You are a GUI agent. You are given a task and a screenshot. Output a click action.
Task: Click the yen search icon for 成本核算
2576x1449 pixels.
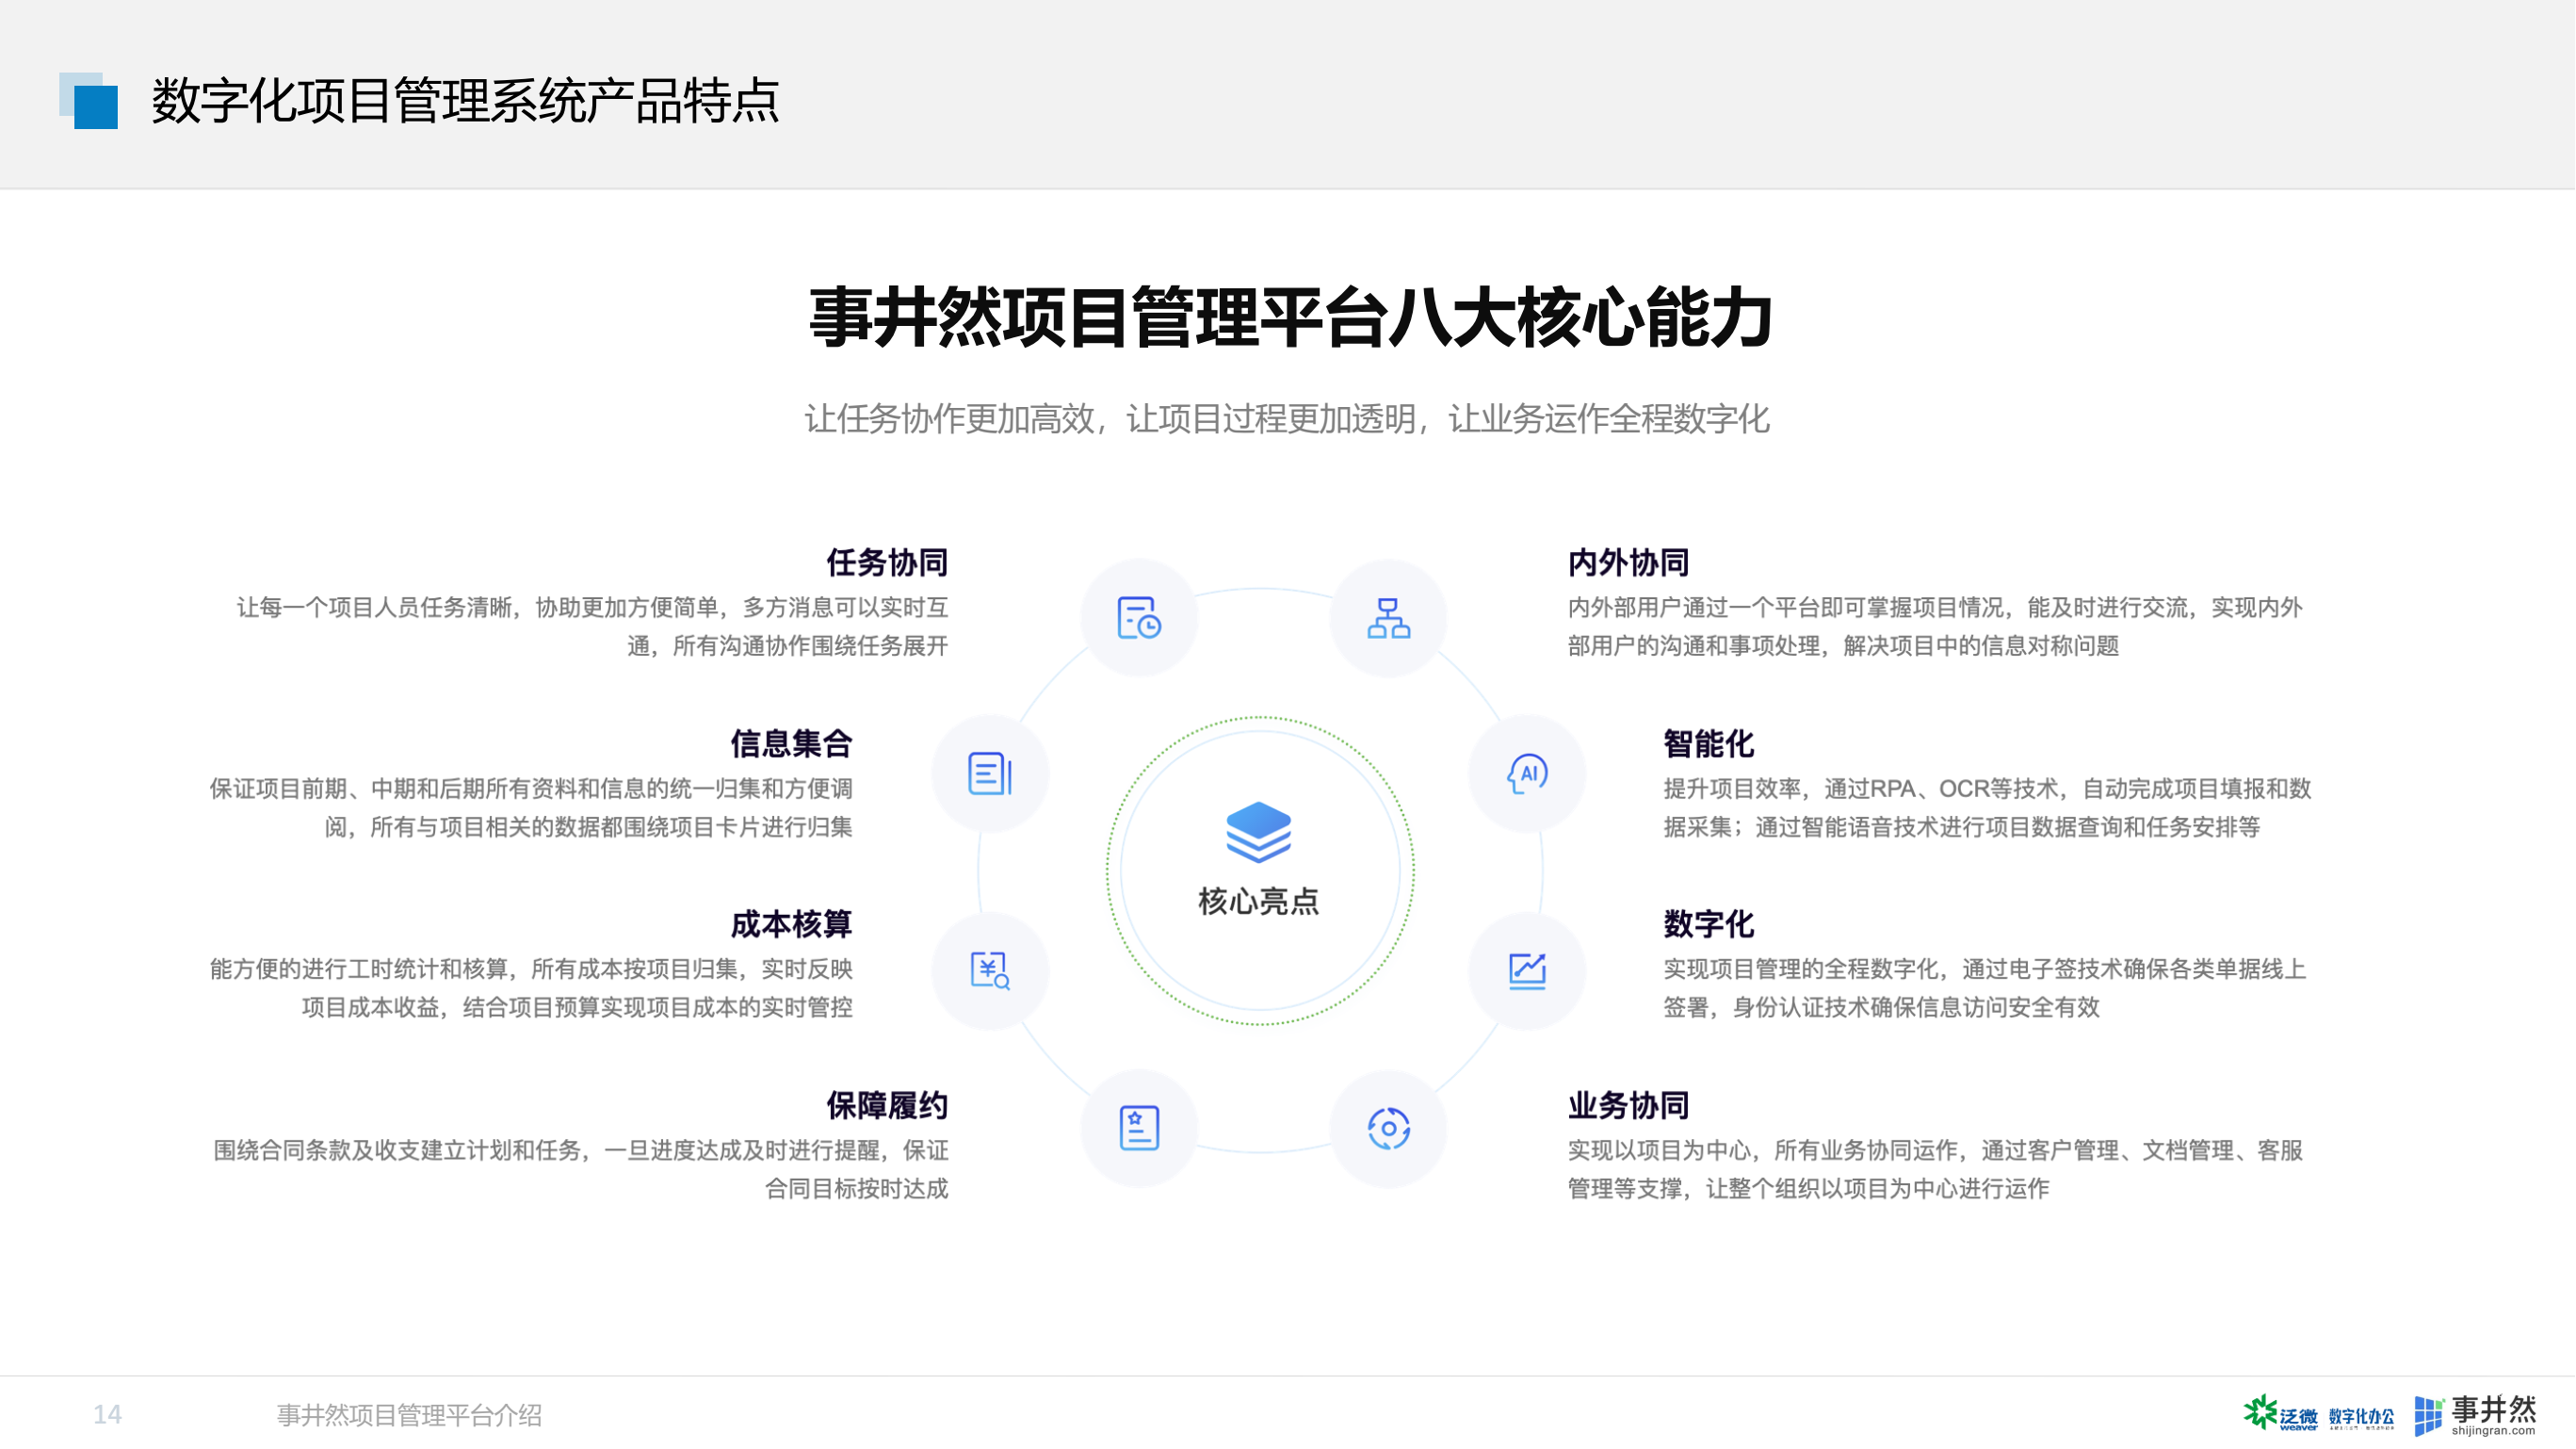[x=989, y=969]
